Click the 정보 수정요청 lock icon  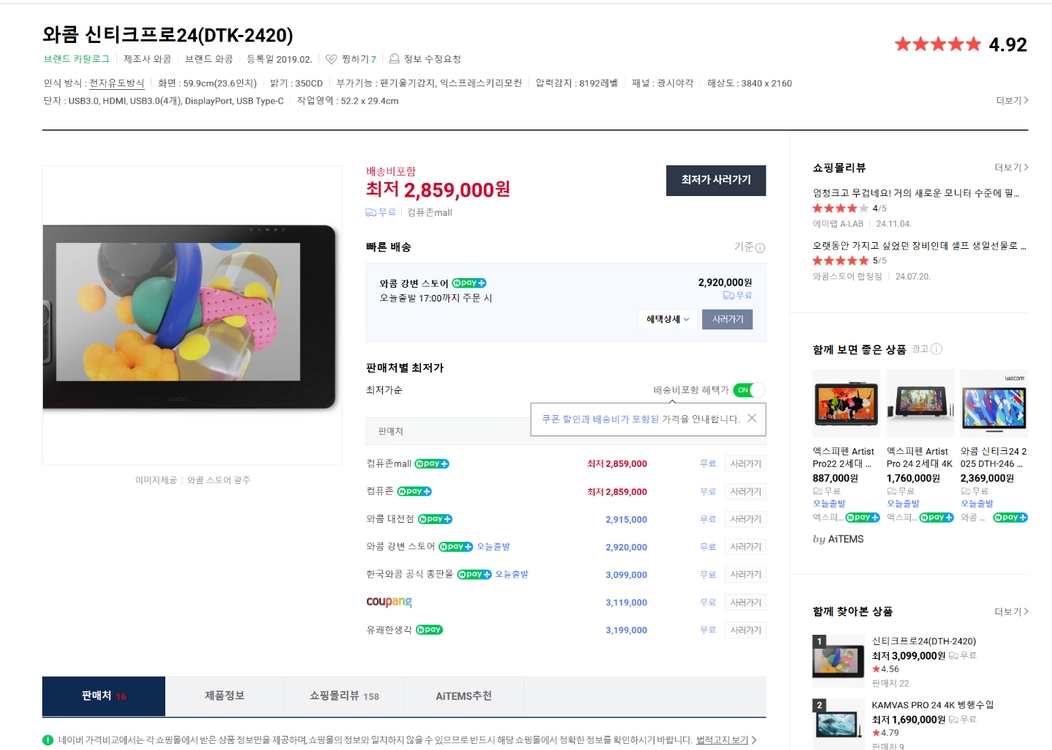[394, 59]
